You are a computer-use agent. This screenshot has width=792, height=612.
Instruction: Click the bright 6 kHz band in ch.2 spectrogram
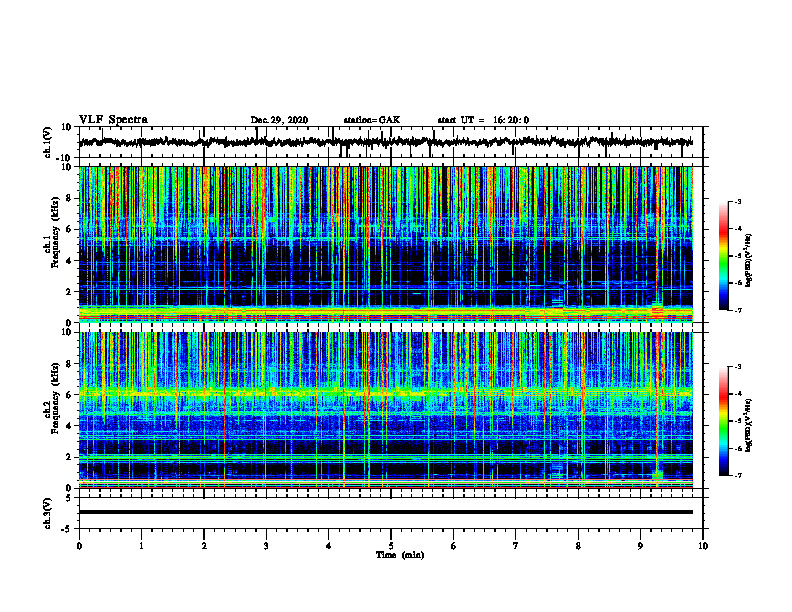tap(386, 392)
